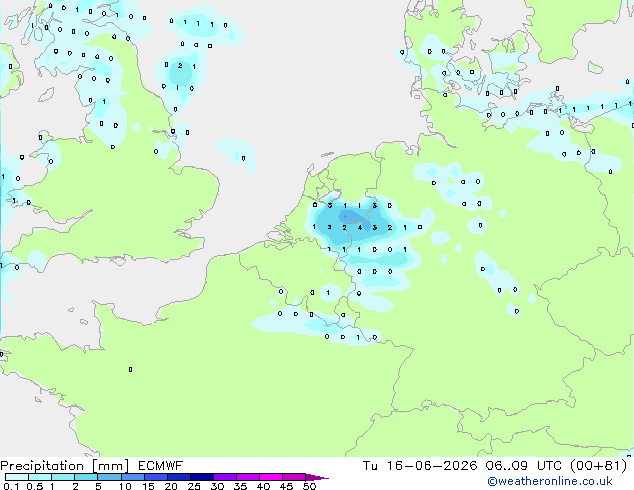Select the 40–45 mm magenta legend swatch
This screenshot has height=490, width=634.
point(271,477)
